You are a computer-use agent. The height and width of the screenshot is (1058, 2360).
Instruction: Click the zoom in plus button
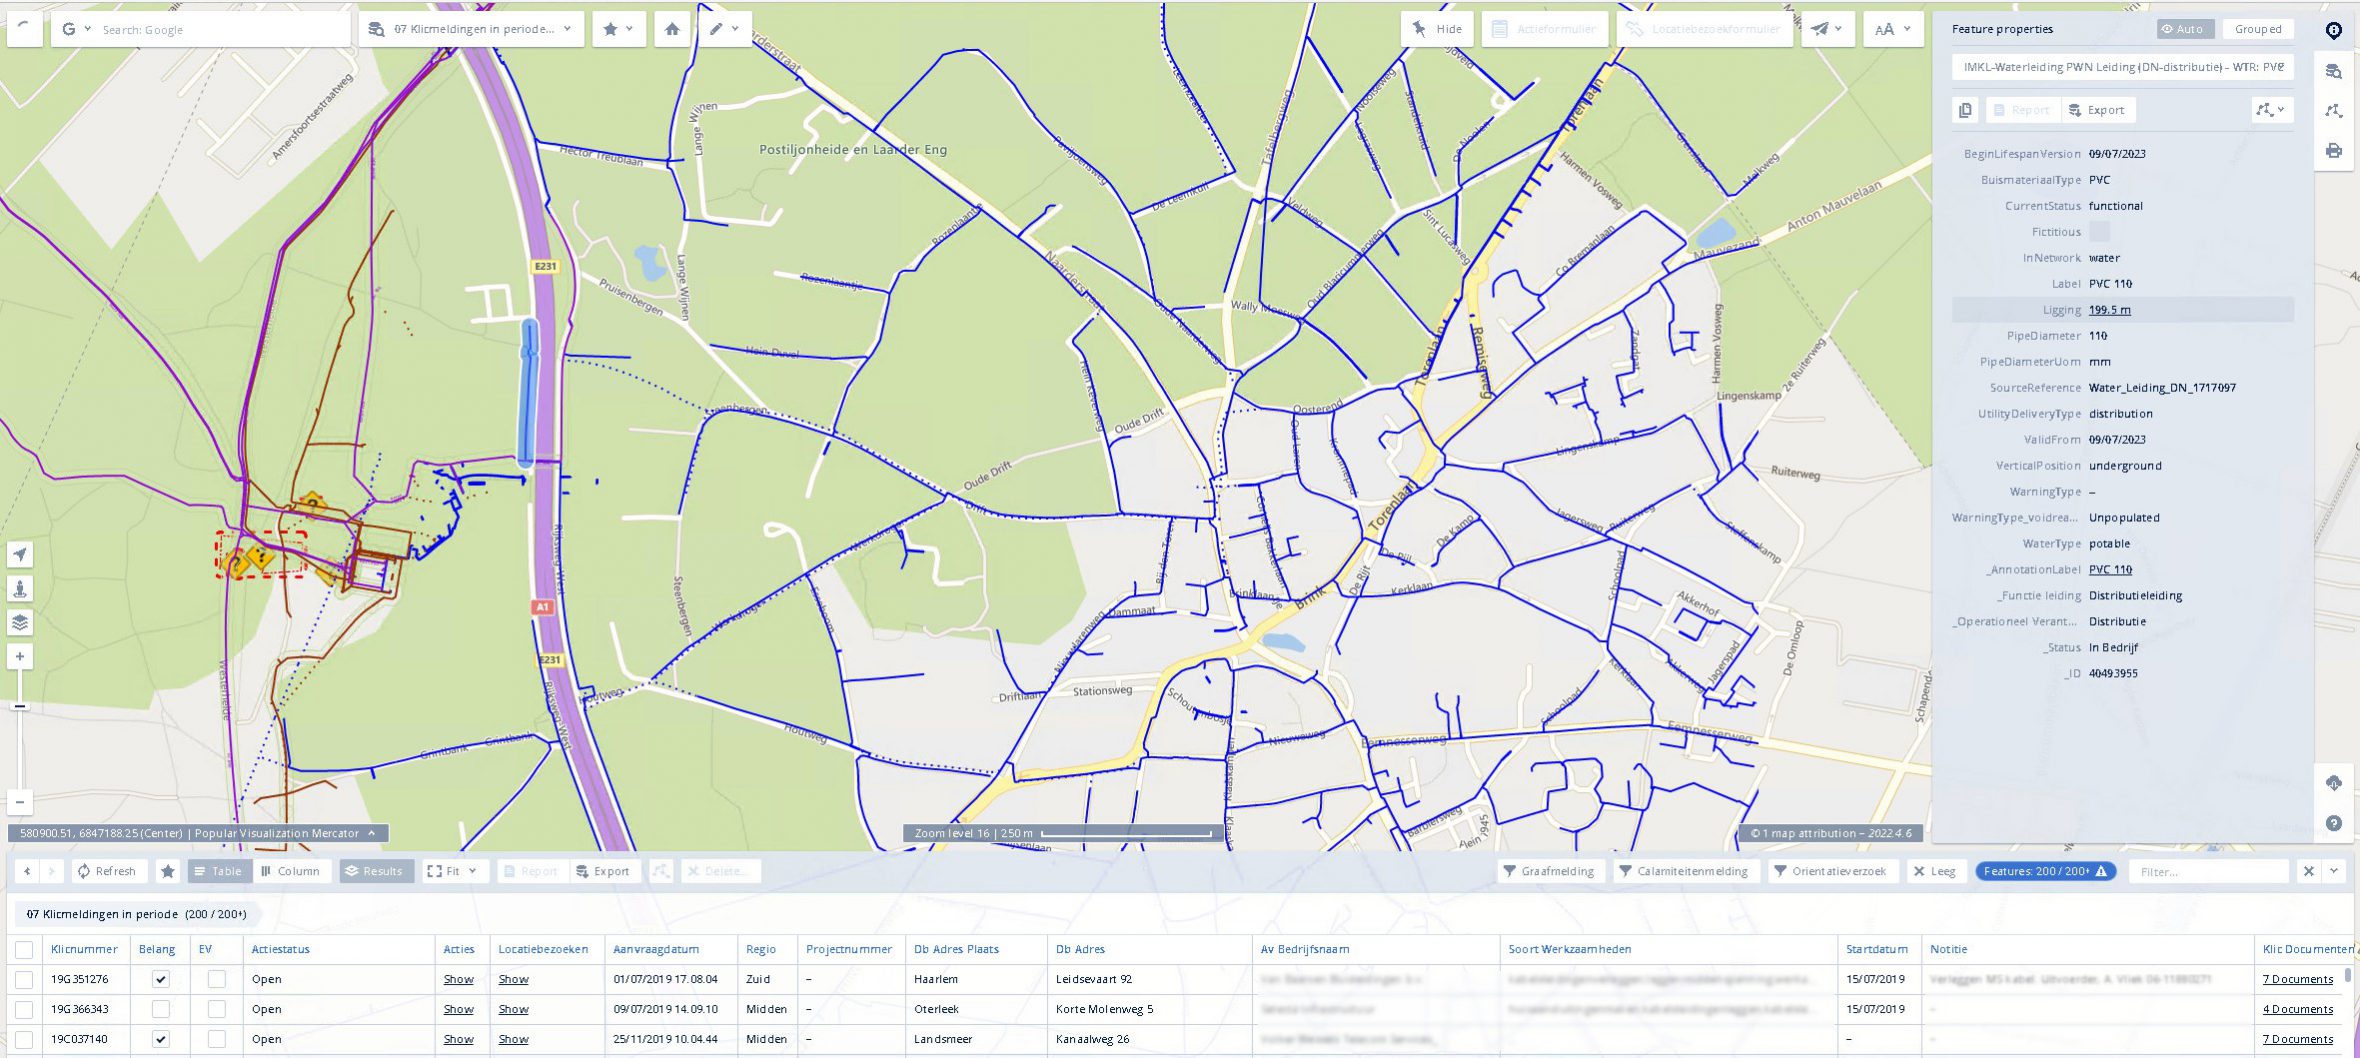tap(20, 656)
